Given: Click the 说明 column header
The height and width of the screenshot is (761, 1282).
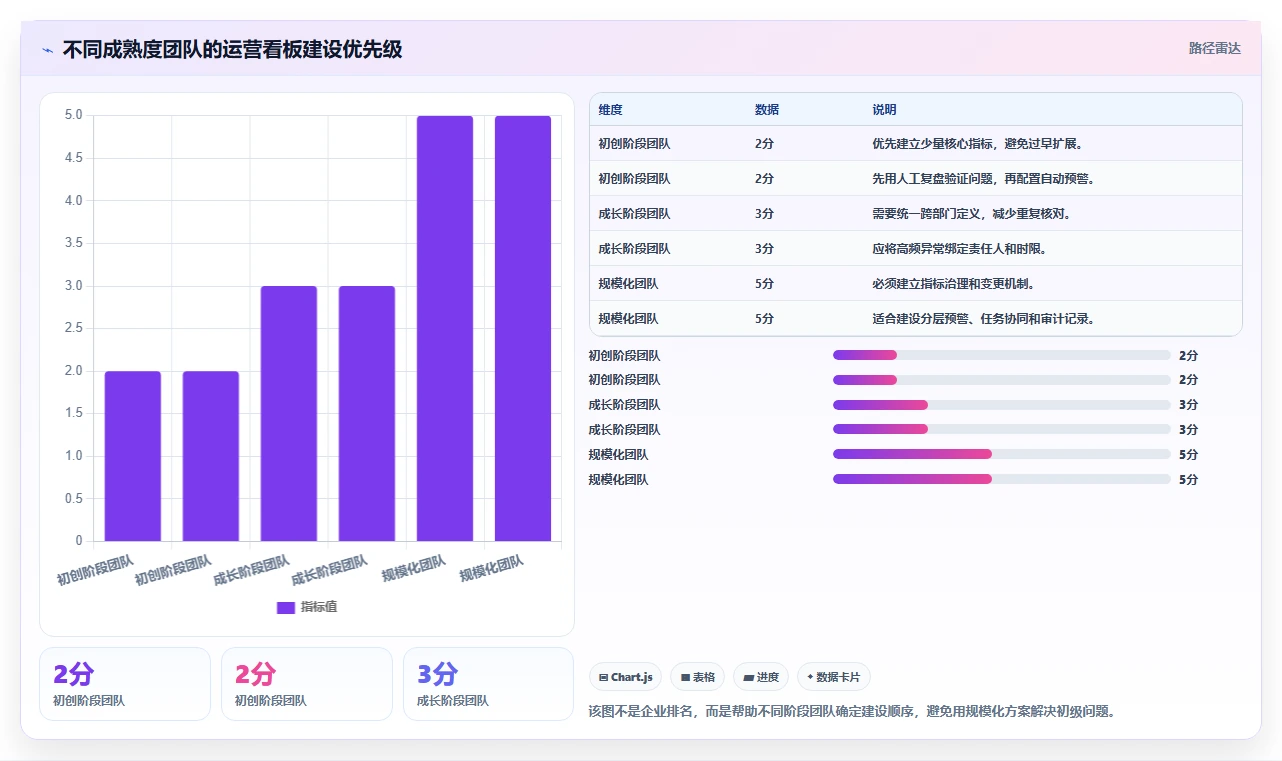Looking at the screenshot, I should pyautogui.click(x=884, y=110).
